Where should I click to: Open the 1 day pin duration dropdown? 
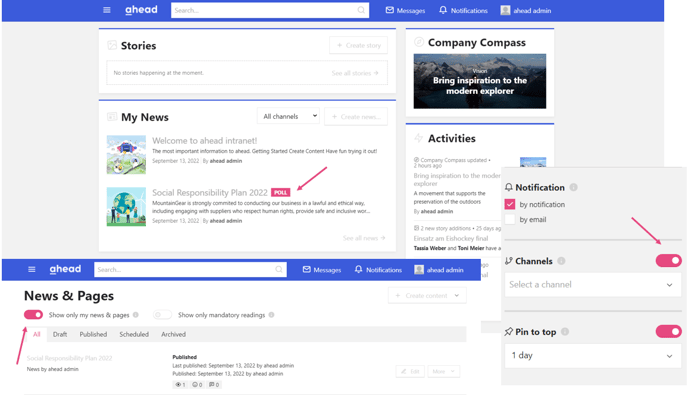click(593, 356)
